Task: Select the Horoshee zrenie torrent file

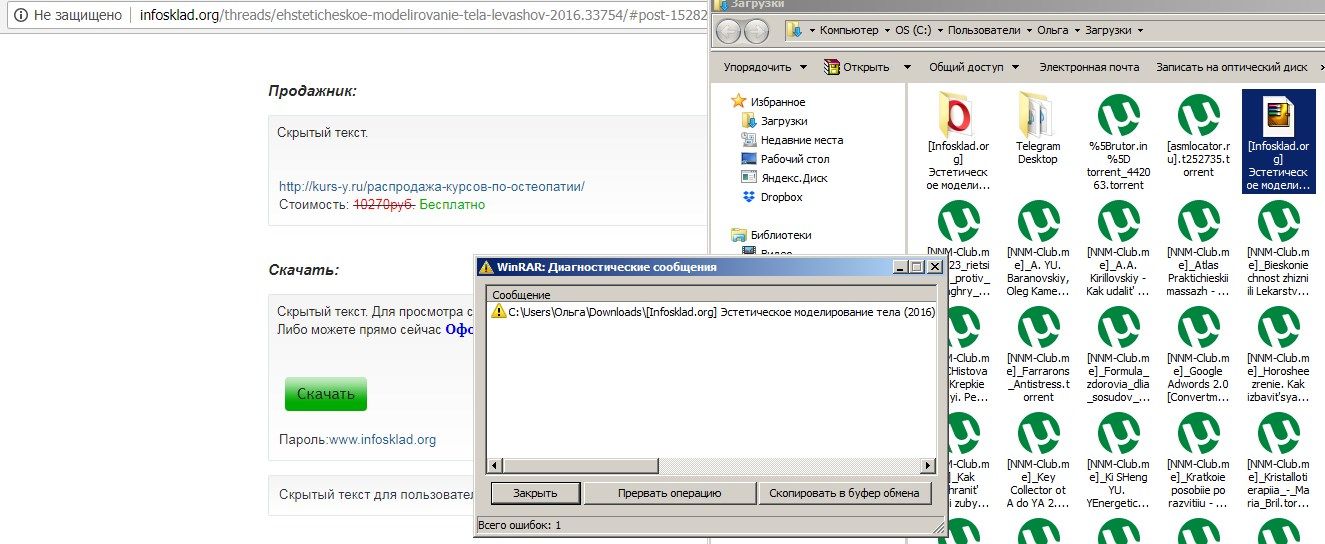Action: [1278, 354]
